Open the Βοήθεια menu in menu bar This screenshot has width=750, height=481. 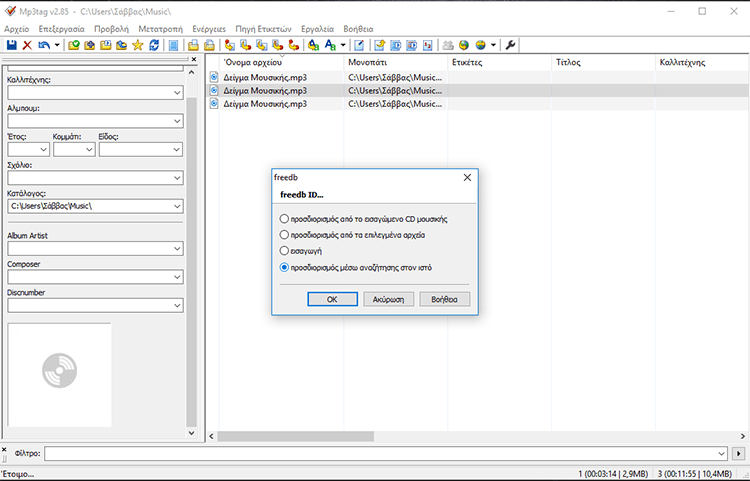tap(358, 29)
